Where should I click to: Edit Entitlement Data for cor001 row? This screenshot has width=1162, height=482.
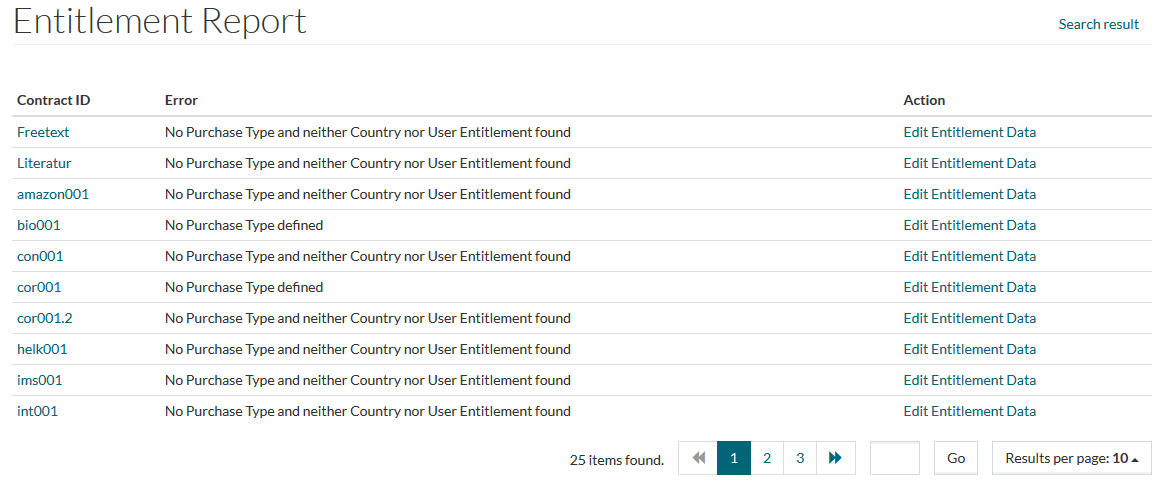[969, 287]
